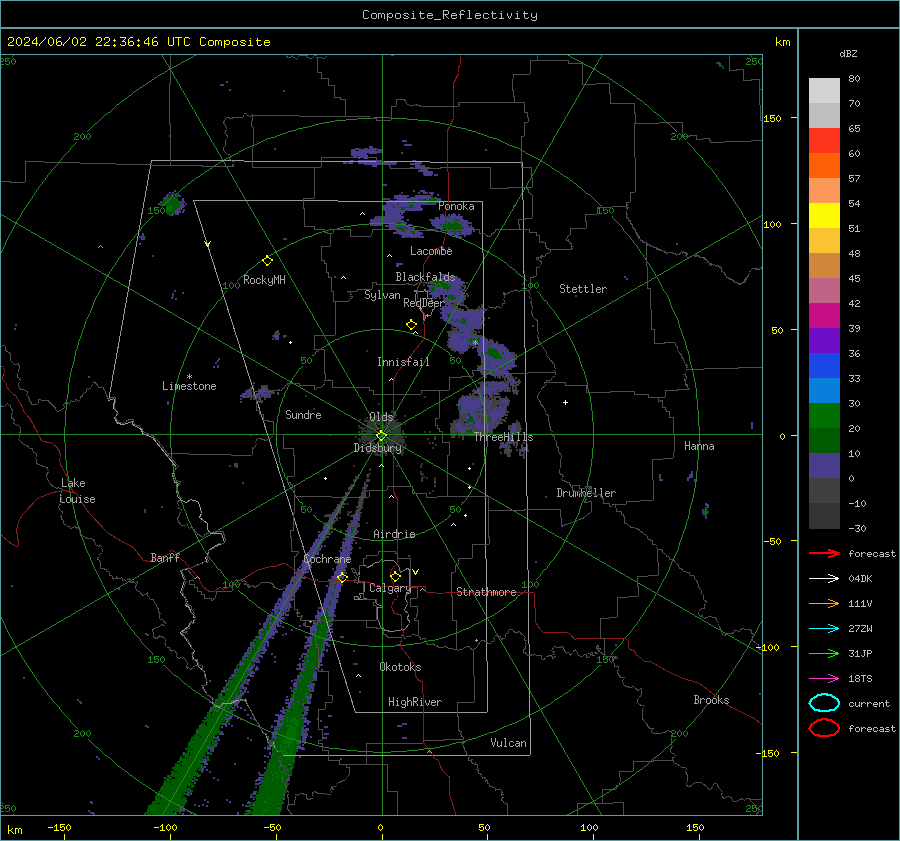Click the Hanna town label
The image size is (900, 841).
coord(699,446)
